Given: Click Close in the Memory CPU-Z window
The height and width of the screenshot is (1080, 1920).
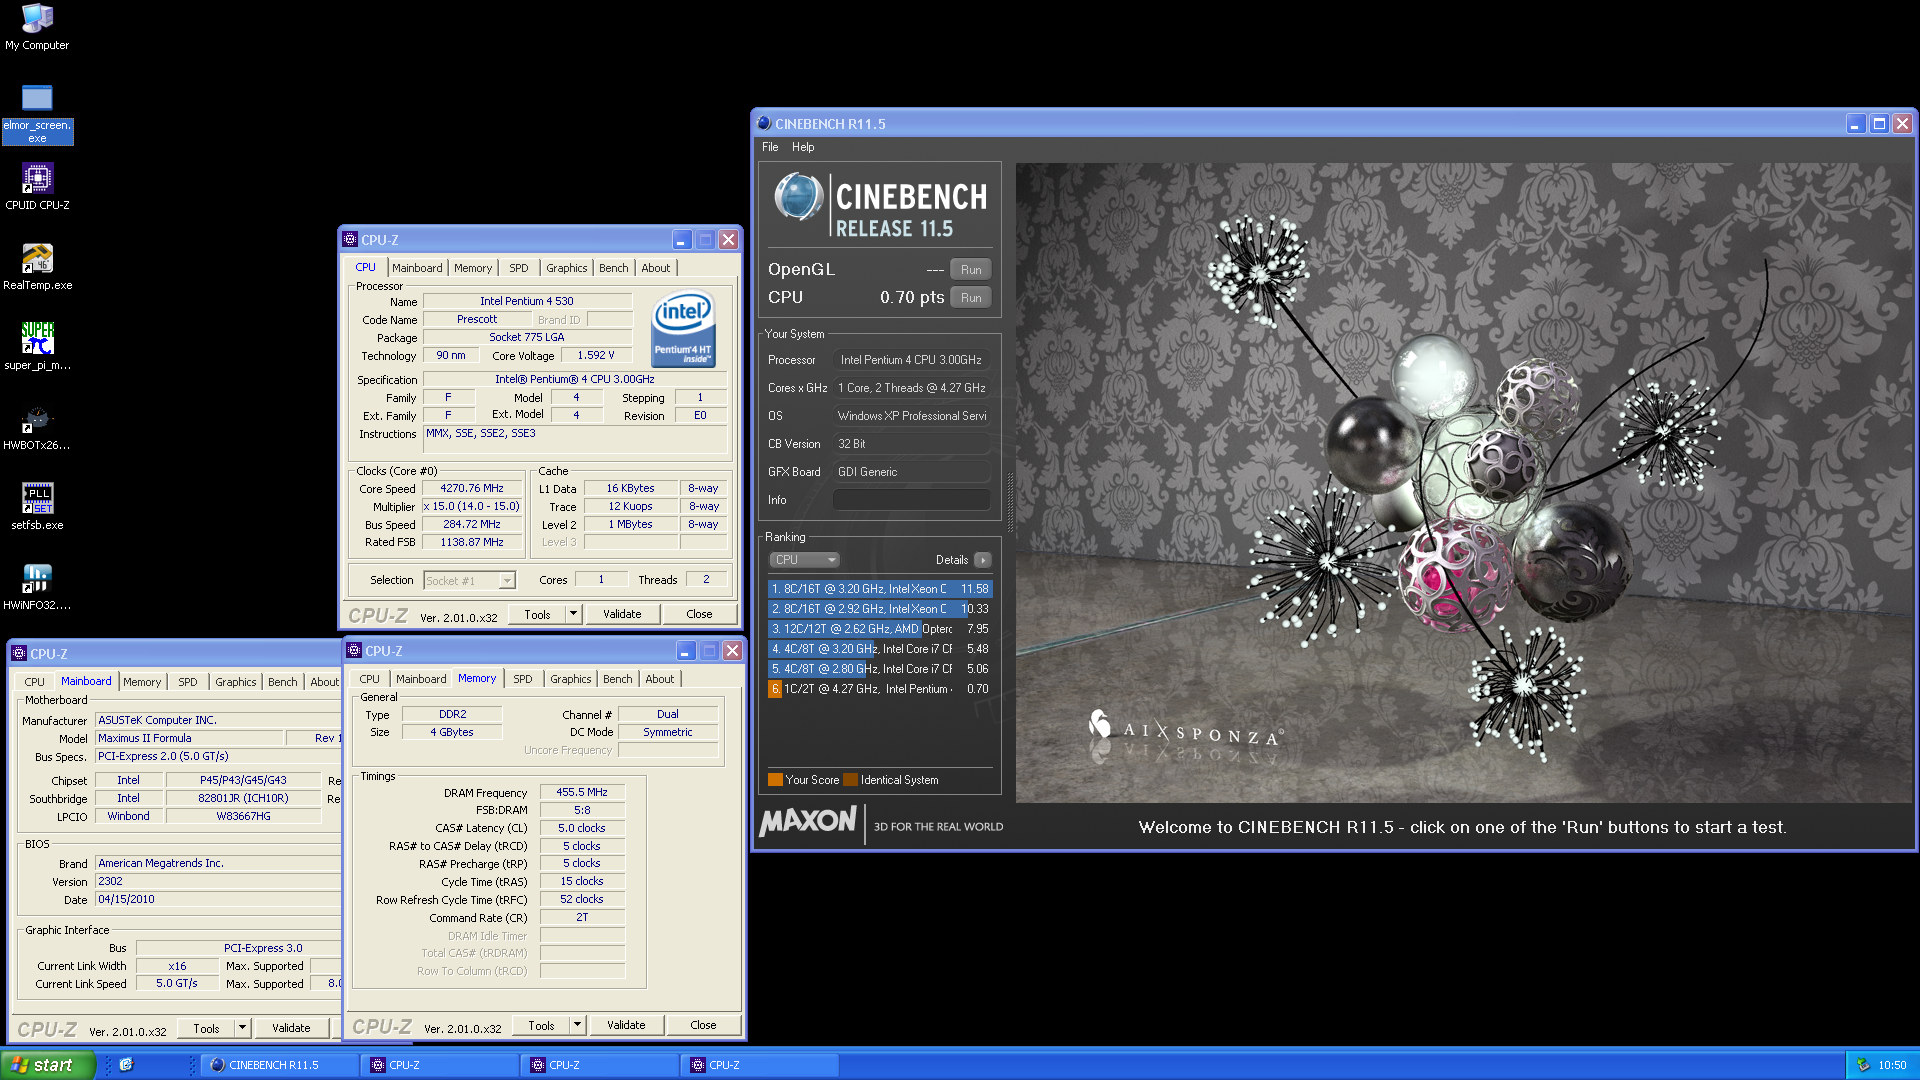Looking at the screenshot, I should pyautogui.click(x=703, y=1025).
